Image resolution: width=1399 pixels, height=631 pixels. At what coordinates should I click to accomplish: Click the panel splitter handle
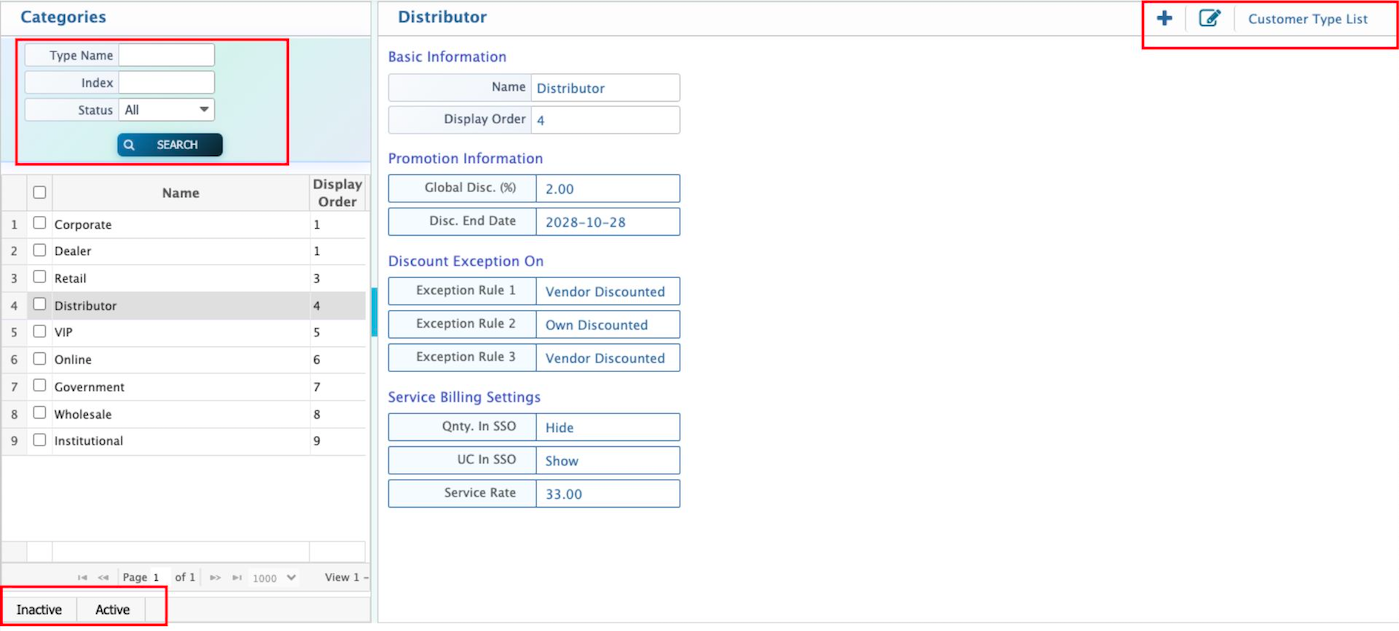pyautogui.click(x=374, y=312)
